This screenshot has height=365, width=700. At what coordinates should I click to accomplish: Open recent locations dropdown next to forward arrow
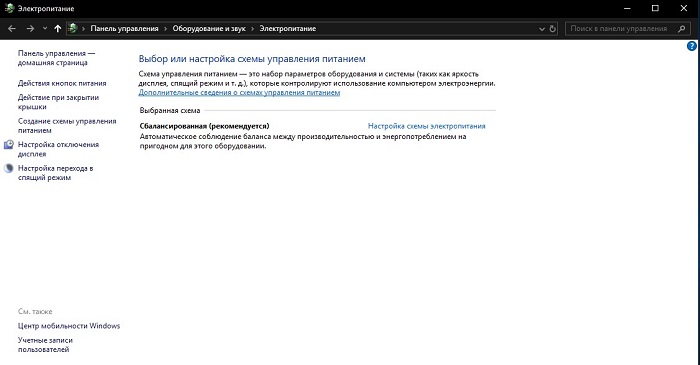(45, 29)
